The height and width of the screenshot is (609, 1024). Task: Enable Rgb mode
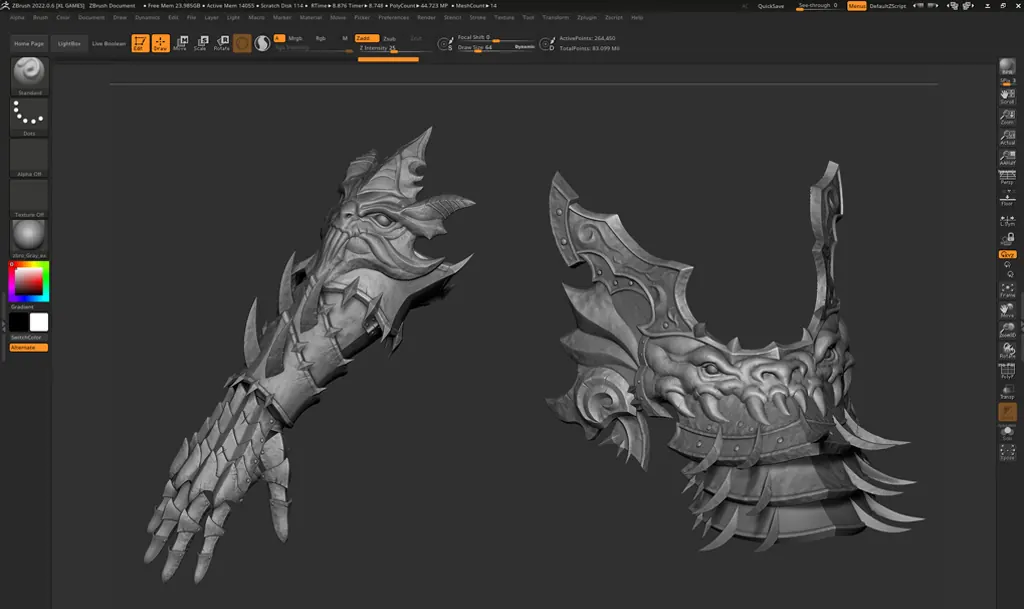click(321, 39)
